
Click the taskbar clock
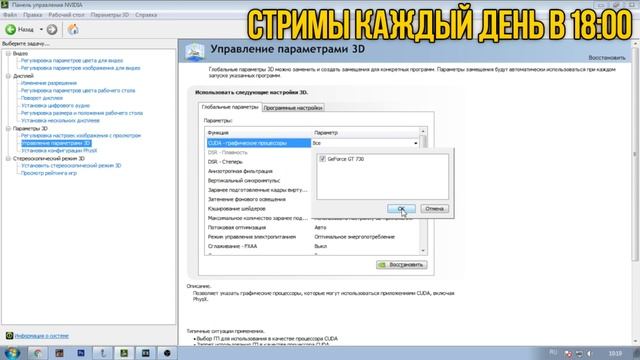pyautogui.click(x=616, y=353)
